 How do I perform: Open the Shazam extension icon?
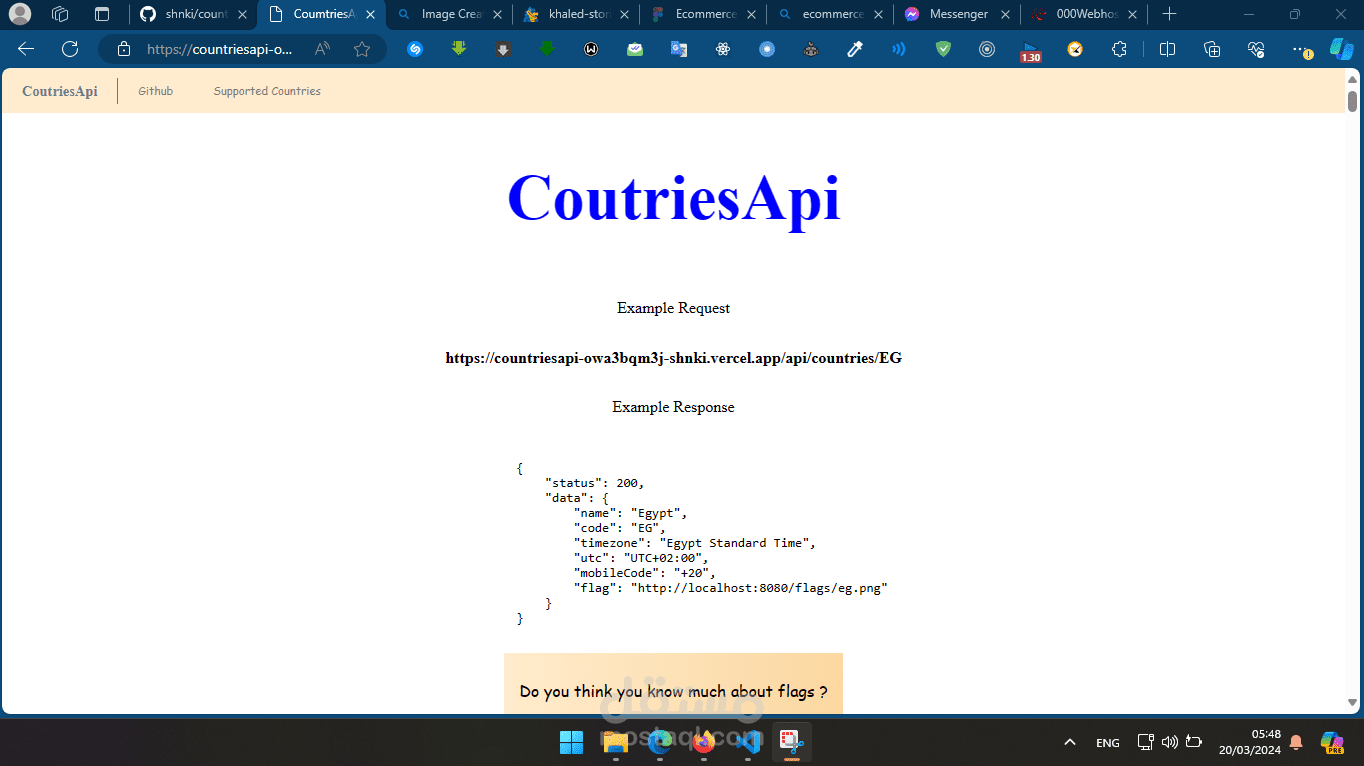(414, 48)
